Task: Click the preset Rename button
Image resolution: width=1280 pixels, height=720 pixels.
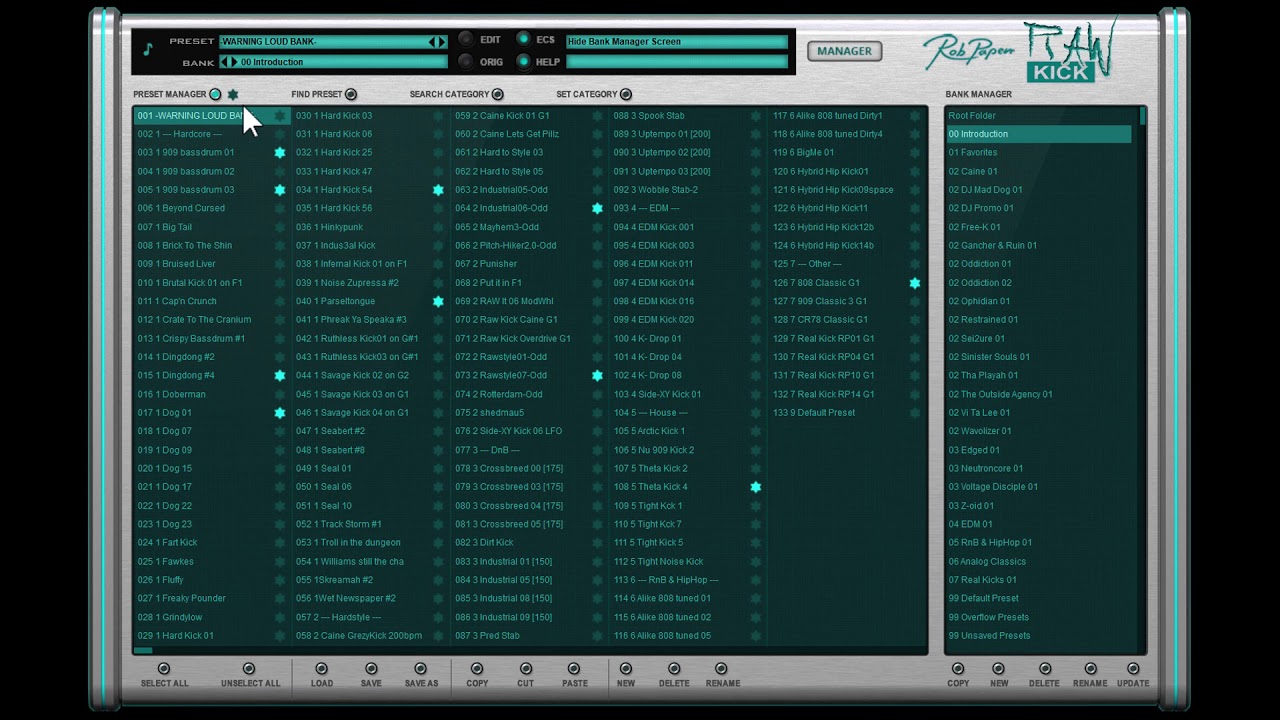Action: 722,669
